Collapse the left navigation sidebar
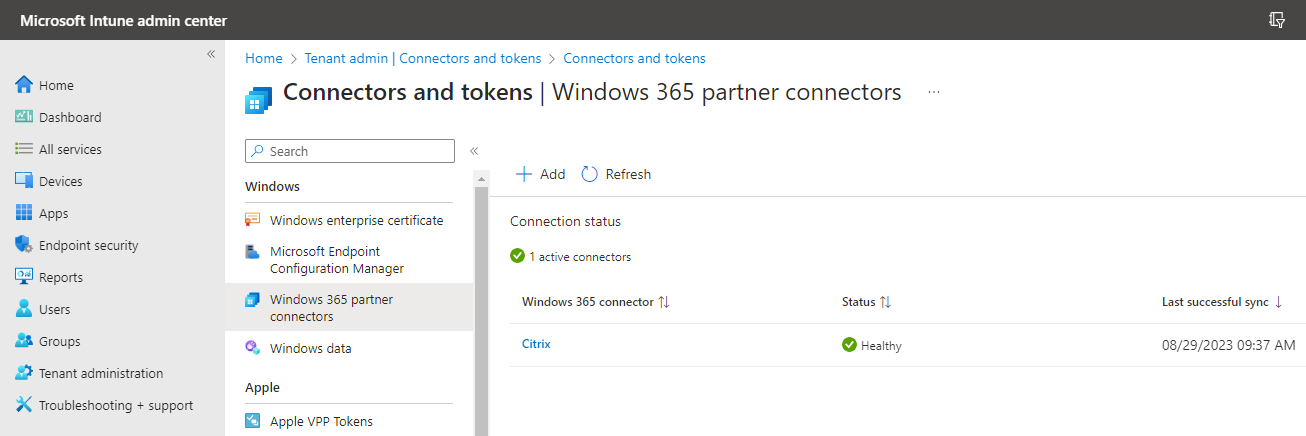 [x=211, y=54]
